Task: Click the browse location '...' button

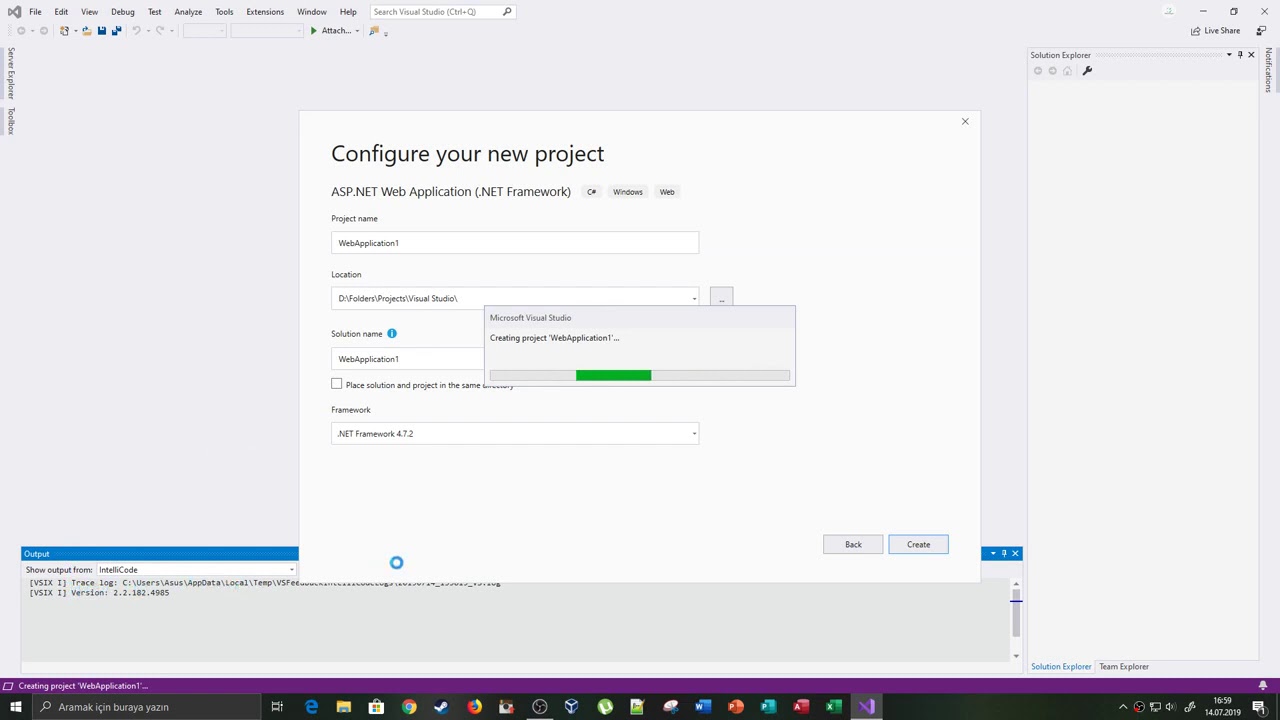Action: click(721, 298)
